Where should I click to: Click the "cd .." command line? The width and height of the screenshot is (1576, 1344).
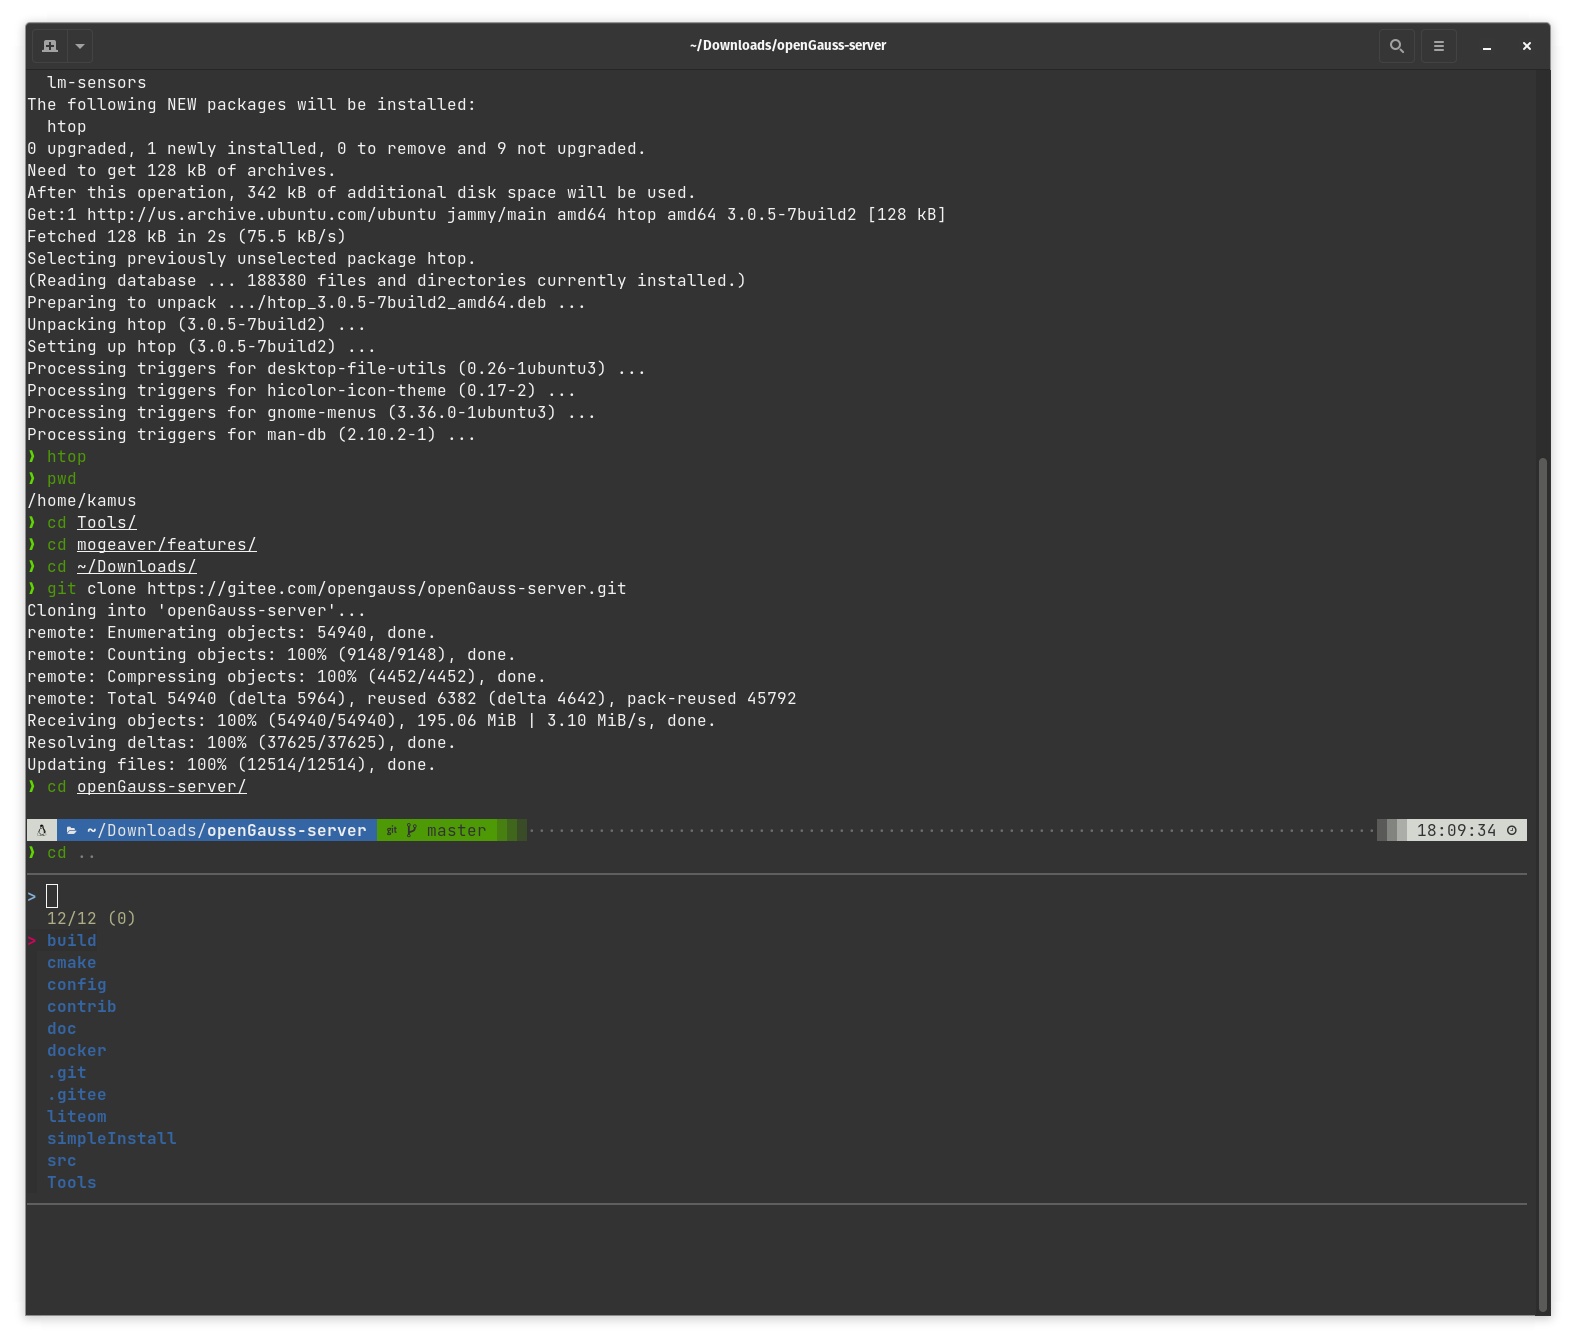coord(62,853)
